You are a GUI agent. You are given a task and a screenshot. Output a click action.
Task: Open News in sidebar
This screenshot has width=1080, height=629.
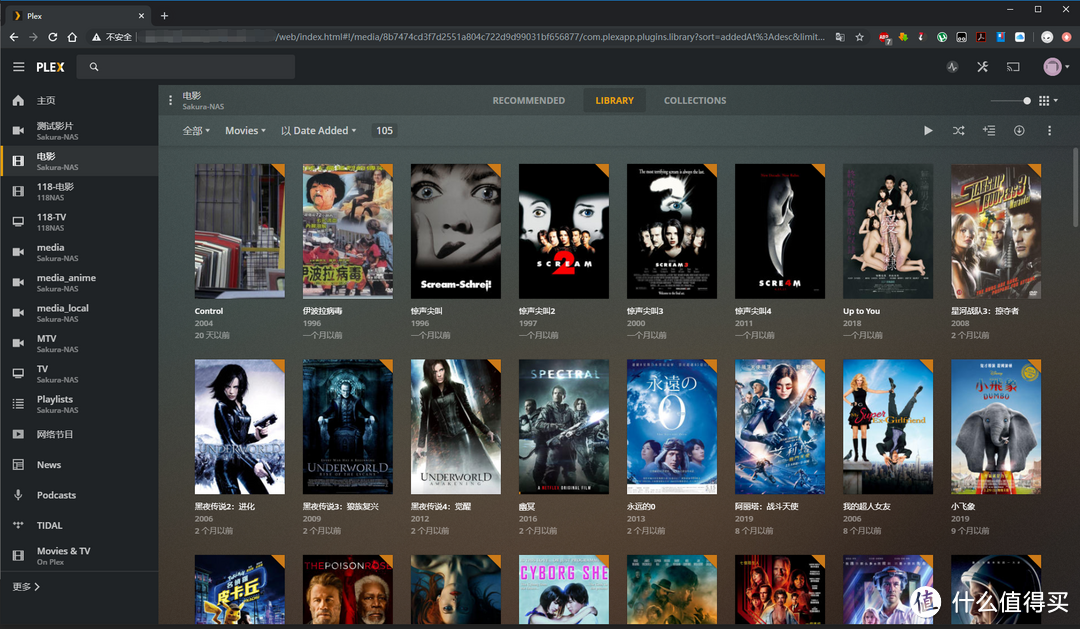point(79,464)
